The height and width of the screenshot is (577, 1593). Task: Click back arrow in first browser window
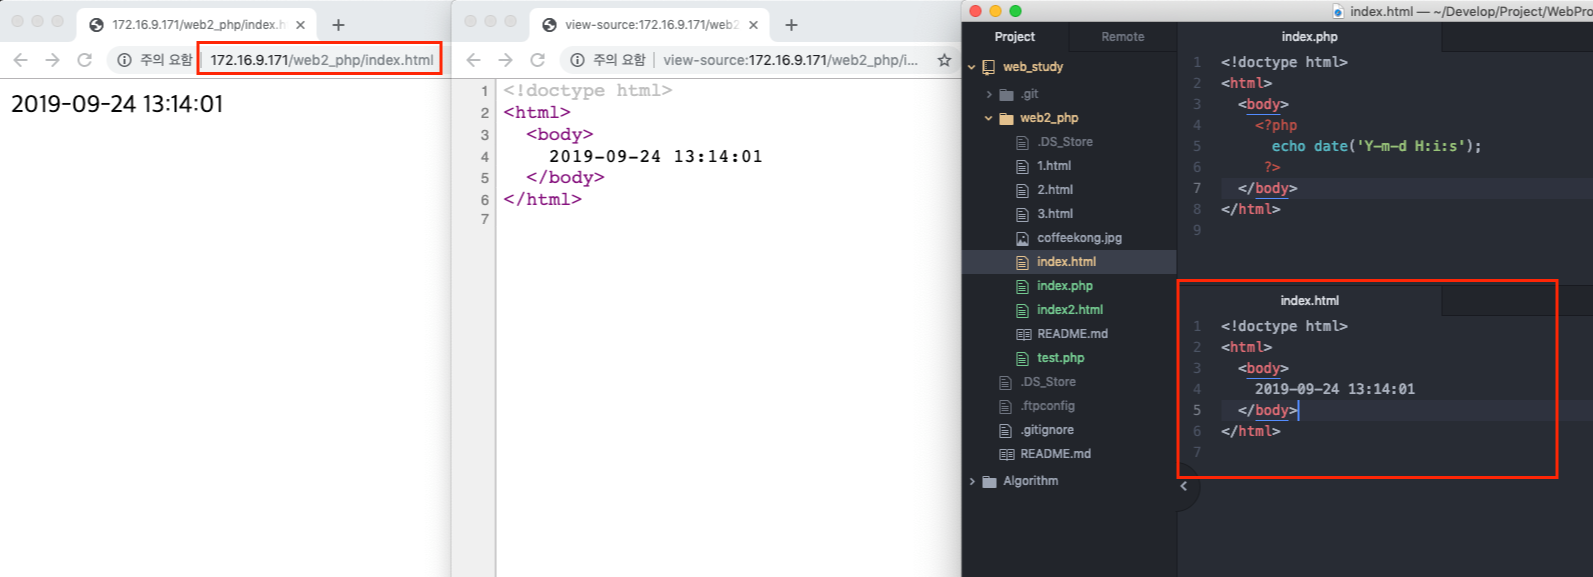coord(20,60)
